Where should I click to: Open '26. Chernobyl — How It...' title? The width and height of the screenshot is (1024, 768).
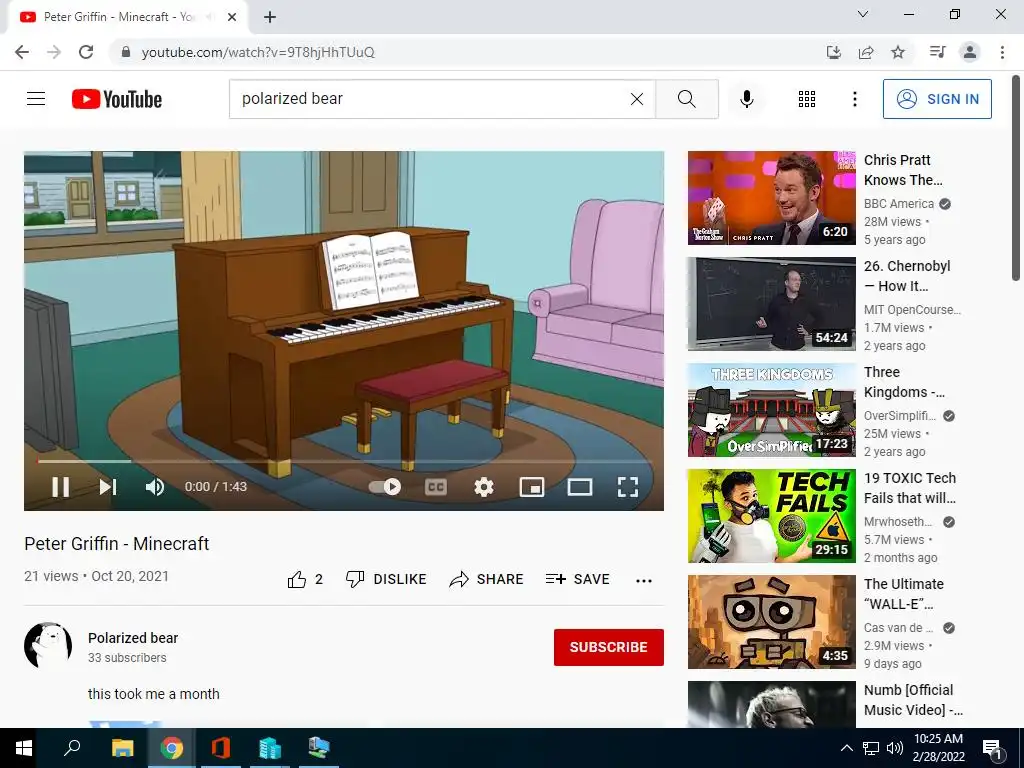click(x=906, y=276)
